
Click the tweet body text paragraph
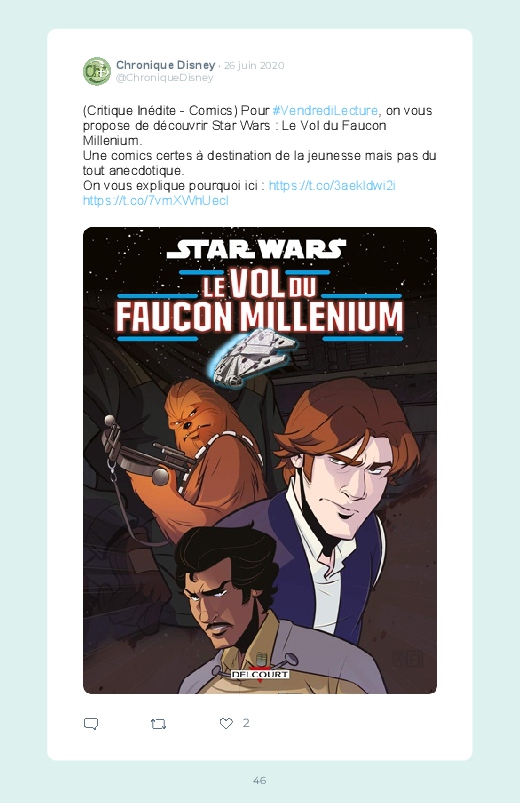pos(260,155)
